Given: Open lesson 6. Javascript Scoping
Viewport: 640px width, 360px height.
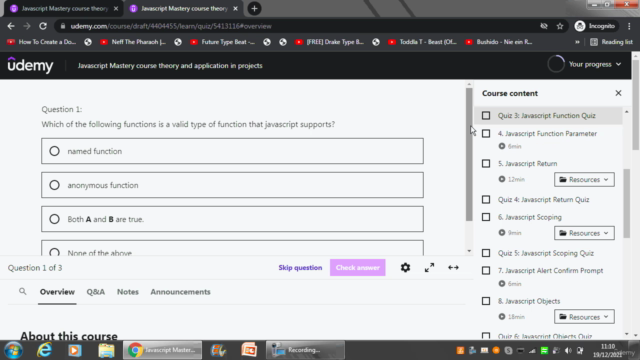Looking at the screenshot, I should pos(529,217).
